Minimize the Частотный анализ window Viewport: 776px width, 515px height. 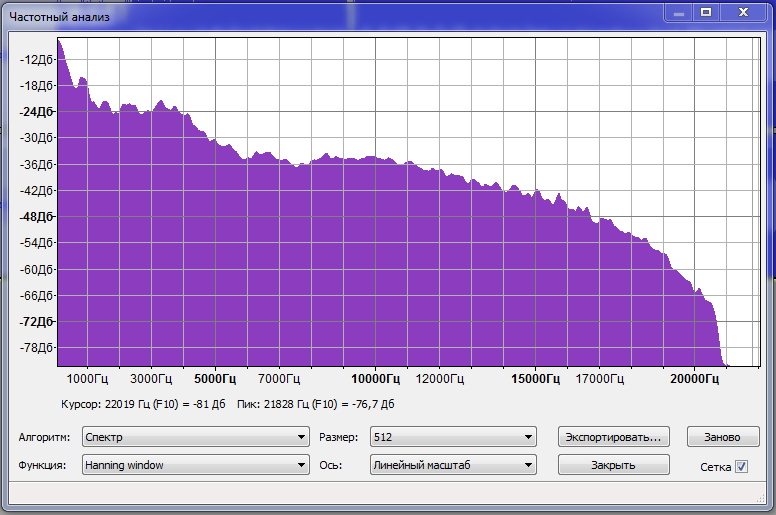[x=679, y=12]
